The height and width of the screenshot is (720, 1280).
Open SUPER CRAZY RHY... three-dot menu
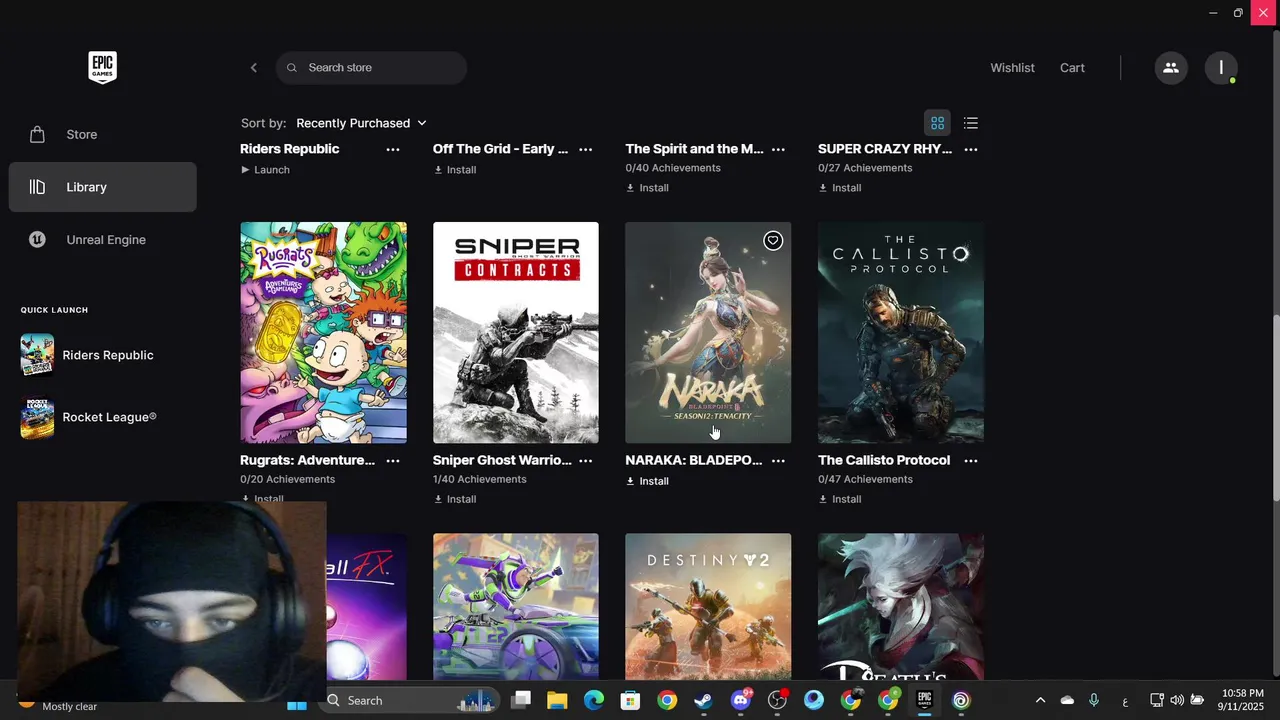click(x=971, y=149)
